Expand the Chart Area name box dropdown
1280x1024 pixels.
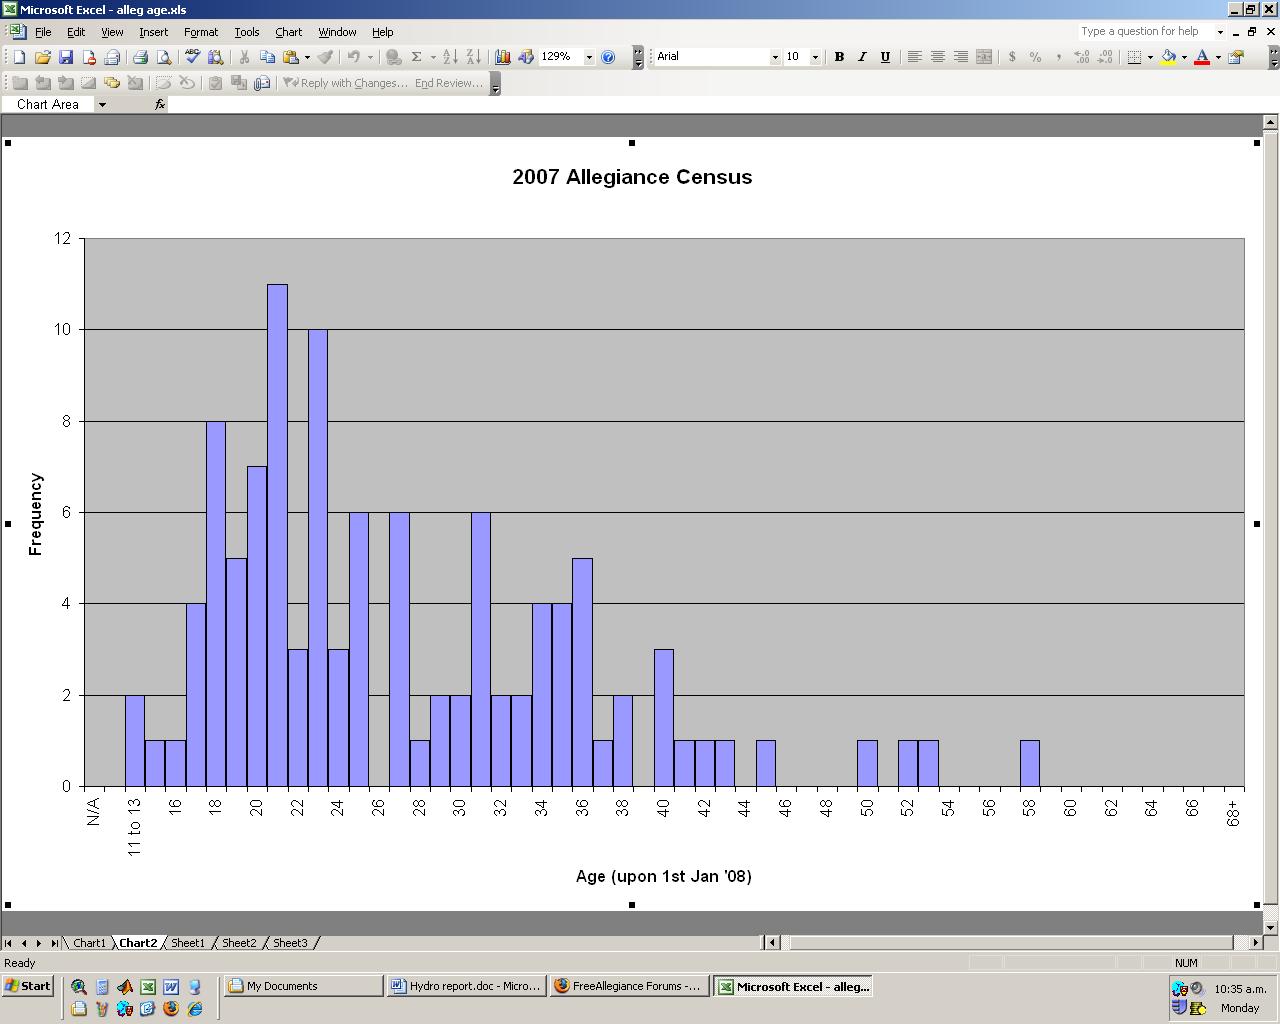click(102, 104)
